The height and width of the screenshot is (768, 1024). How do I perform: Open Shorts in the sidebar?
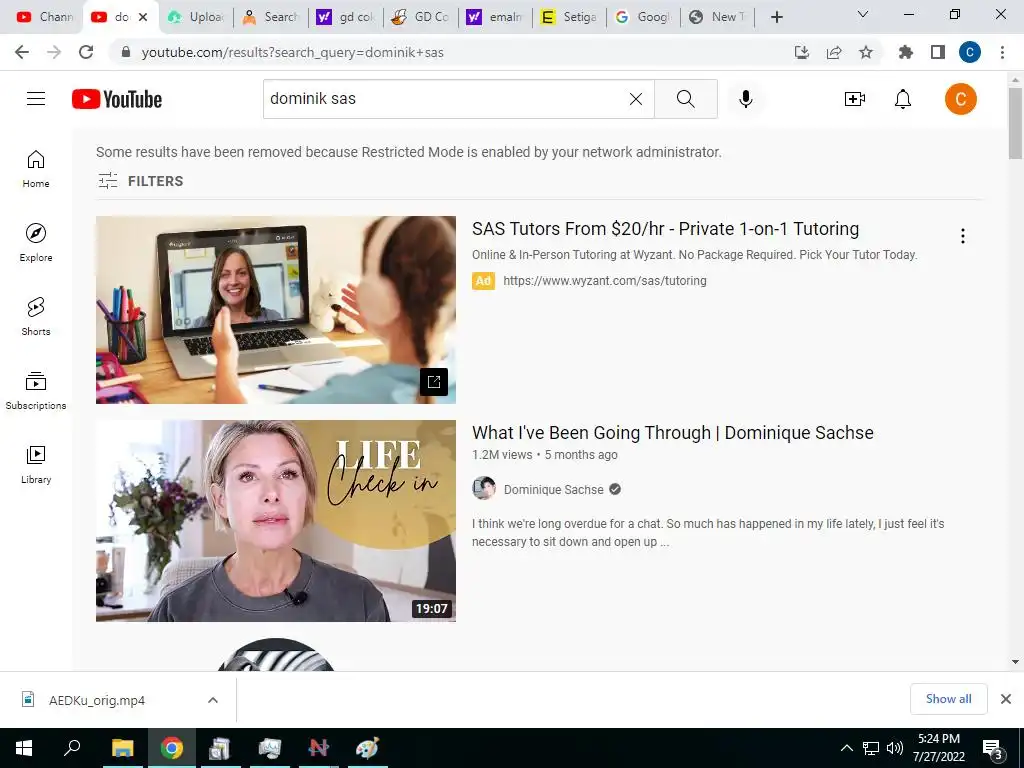[36, 316]
